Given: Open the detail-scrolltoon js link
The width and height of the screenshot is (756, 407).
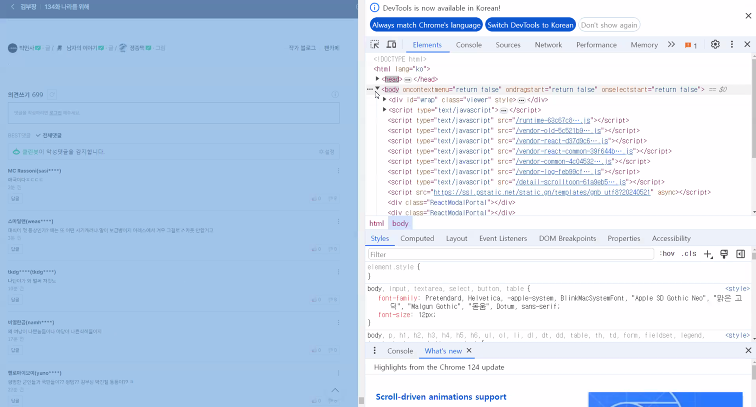Looking at the screenshot, I should (x=570, y=182).
